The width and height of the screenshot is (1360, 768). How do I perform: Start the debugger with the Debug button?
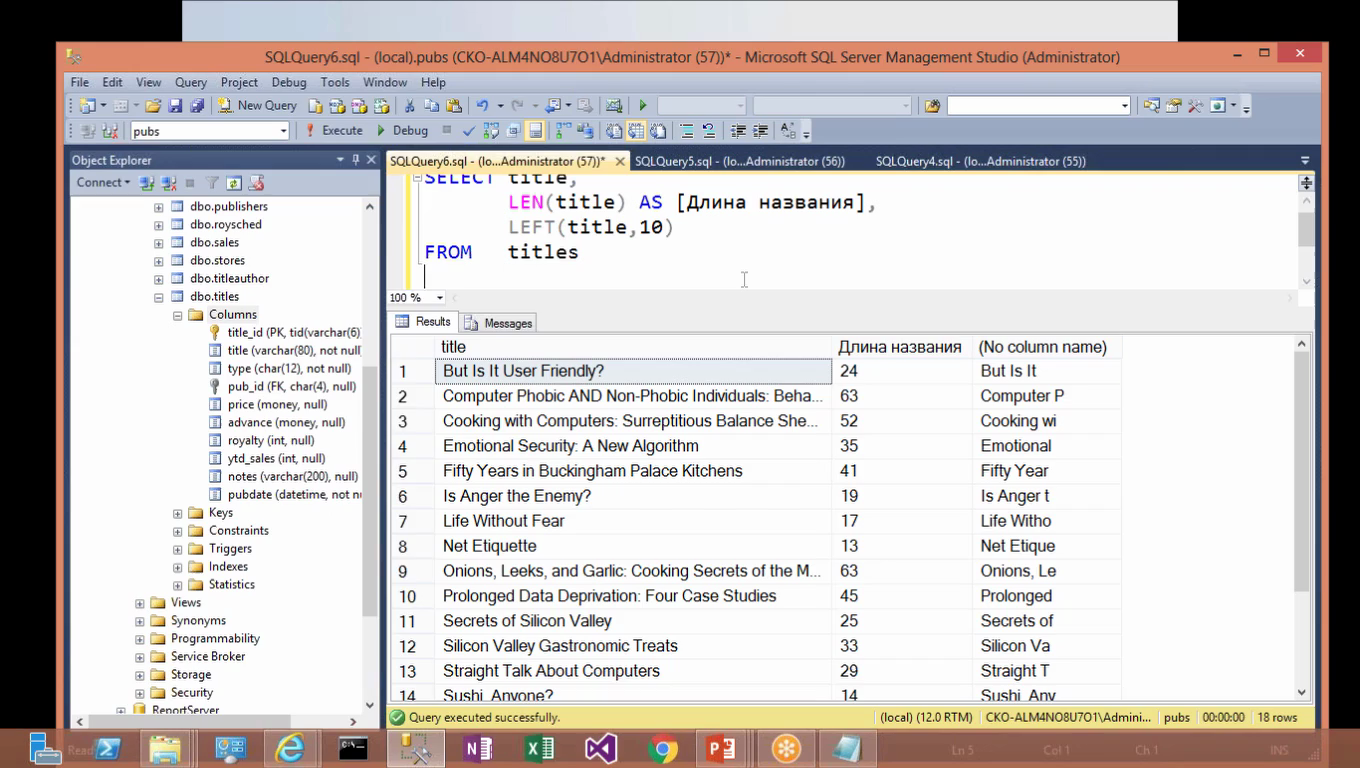pyautogui.click(x=402, y=131)
